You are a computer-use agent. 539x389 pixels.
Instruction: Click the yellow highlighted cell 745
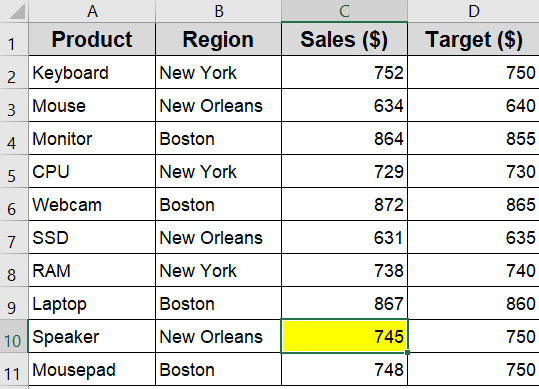pos(344,336)
